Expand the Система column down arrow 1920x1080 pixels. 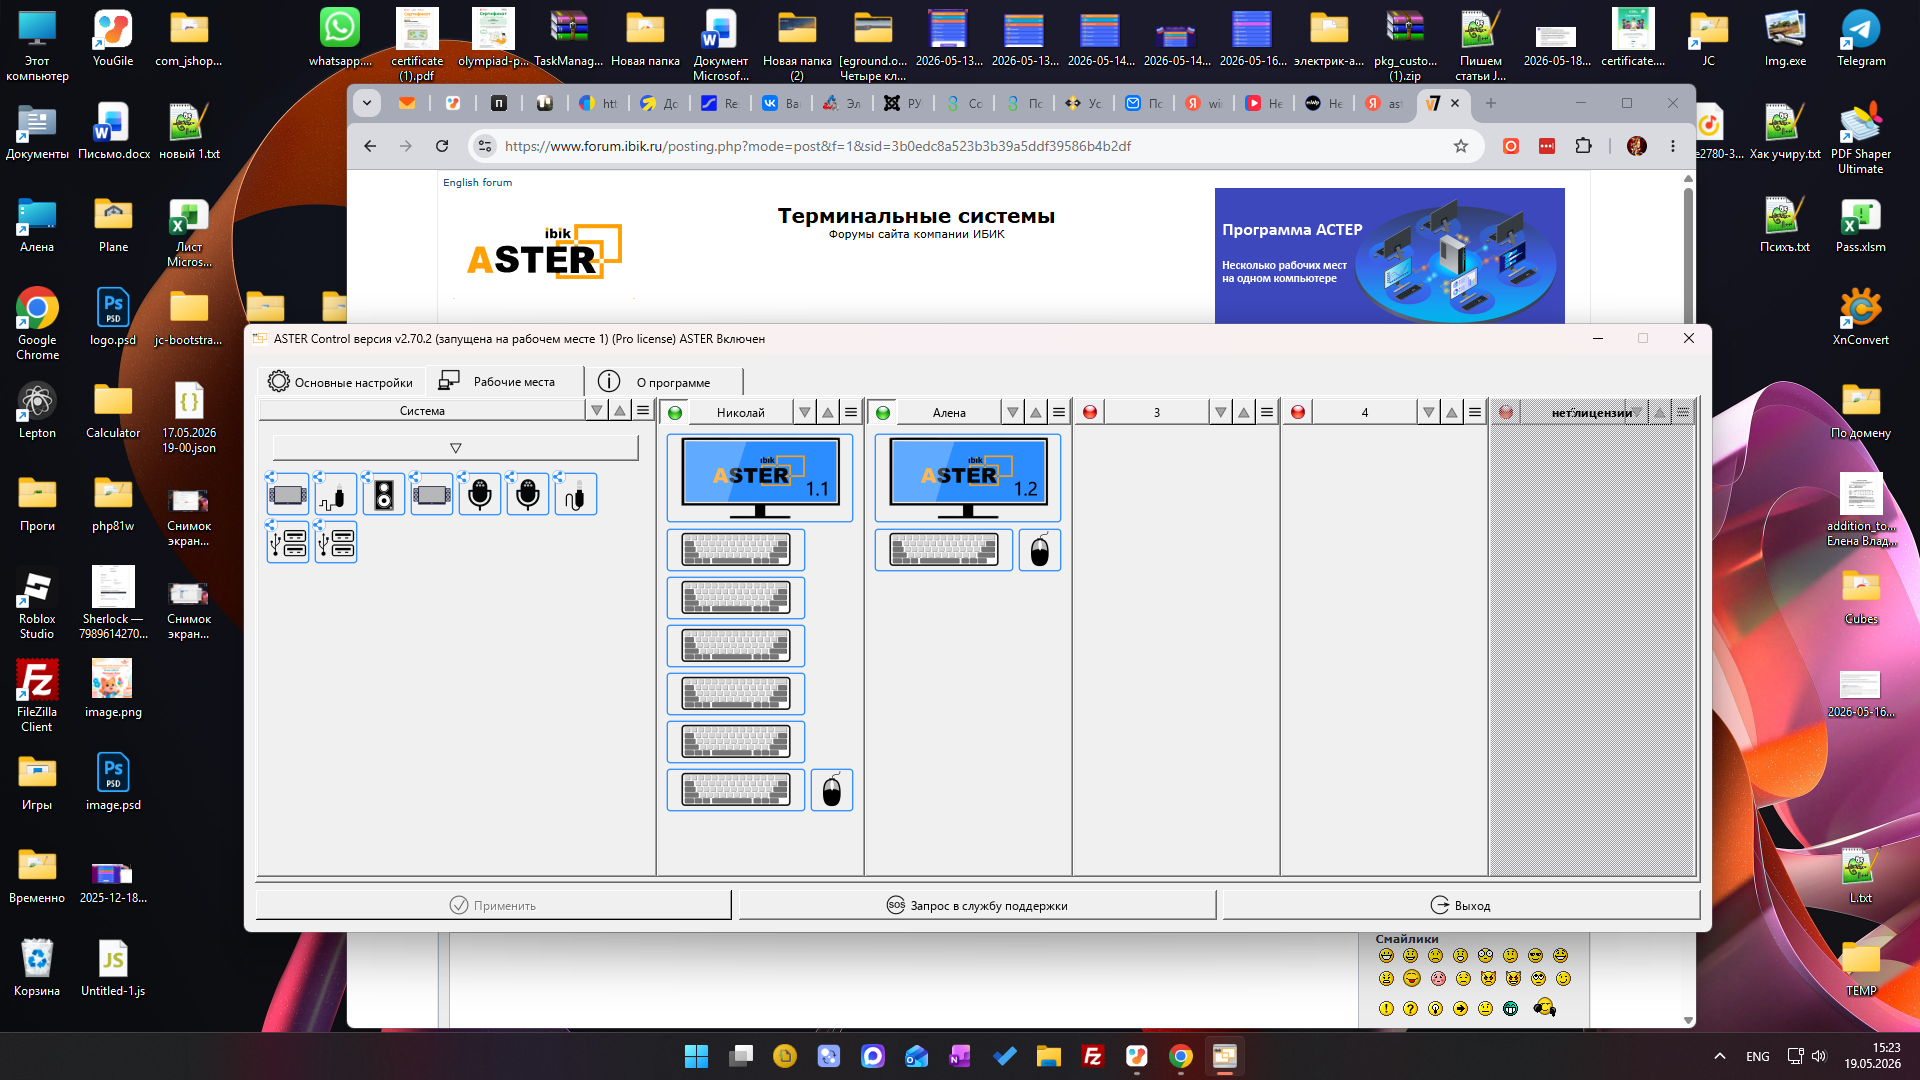click(597, 411)
